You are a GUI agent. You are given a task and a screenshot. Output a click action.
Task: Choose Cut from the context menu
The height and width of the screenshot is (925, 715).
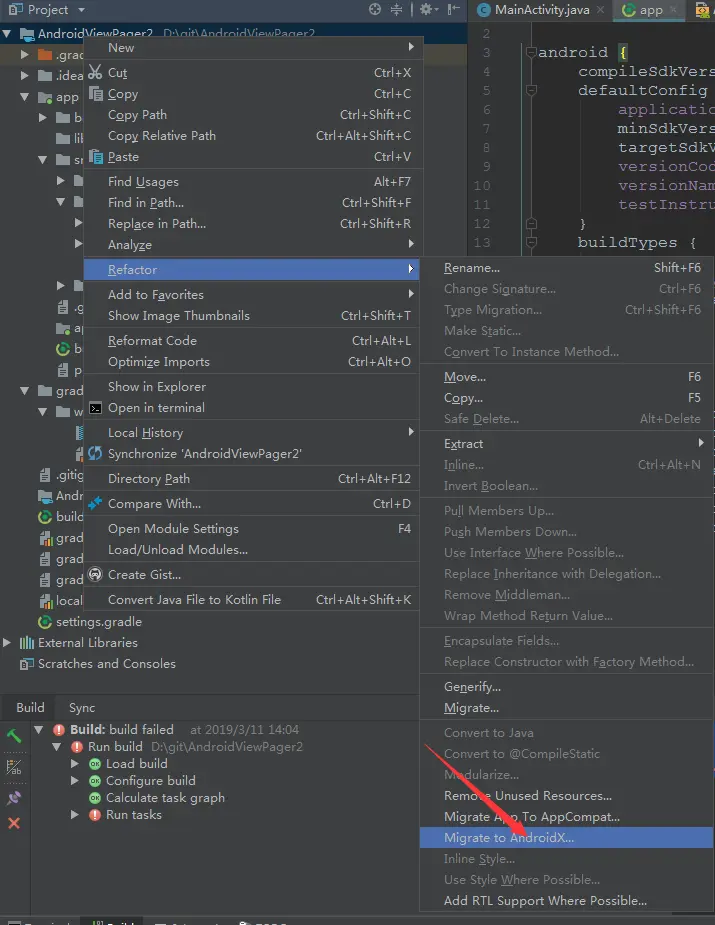[x=252, y=73]
